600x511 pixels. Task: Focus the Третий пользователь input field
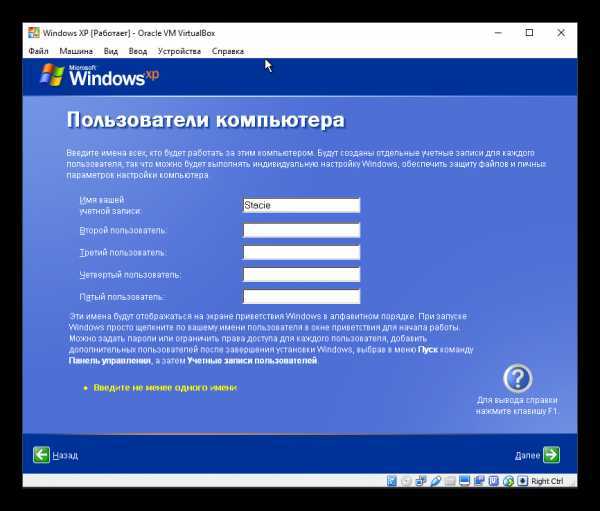(301, 252)
